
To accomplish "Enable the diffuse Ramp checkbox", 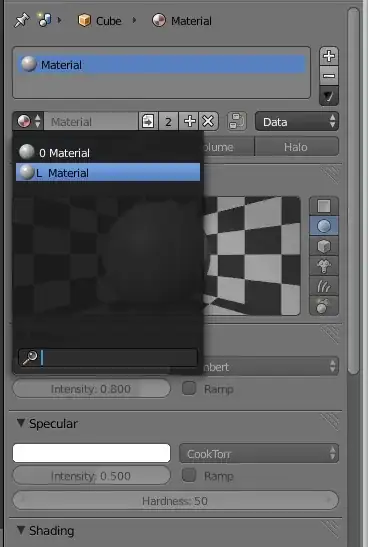I will tap(189, 388).
